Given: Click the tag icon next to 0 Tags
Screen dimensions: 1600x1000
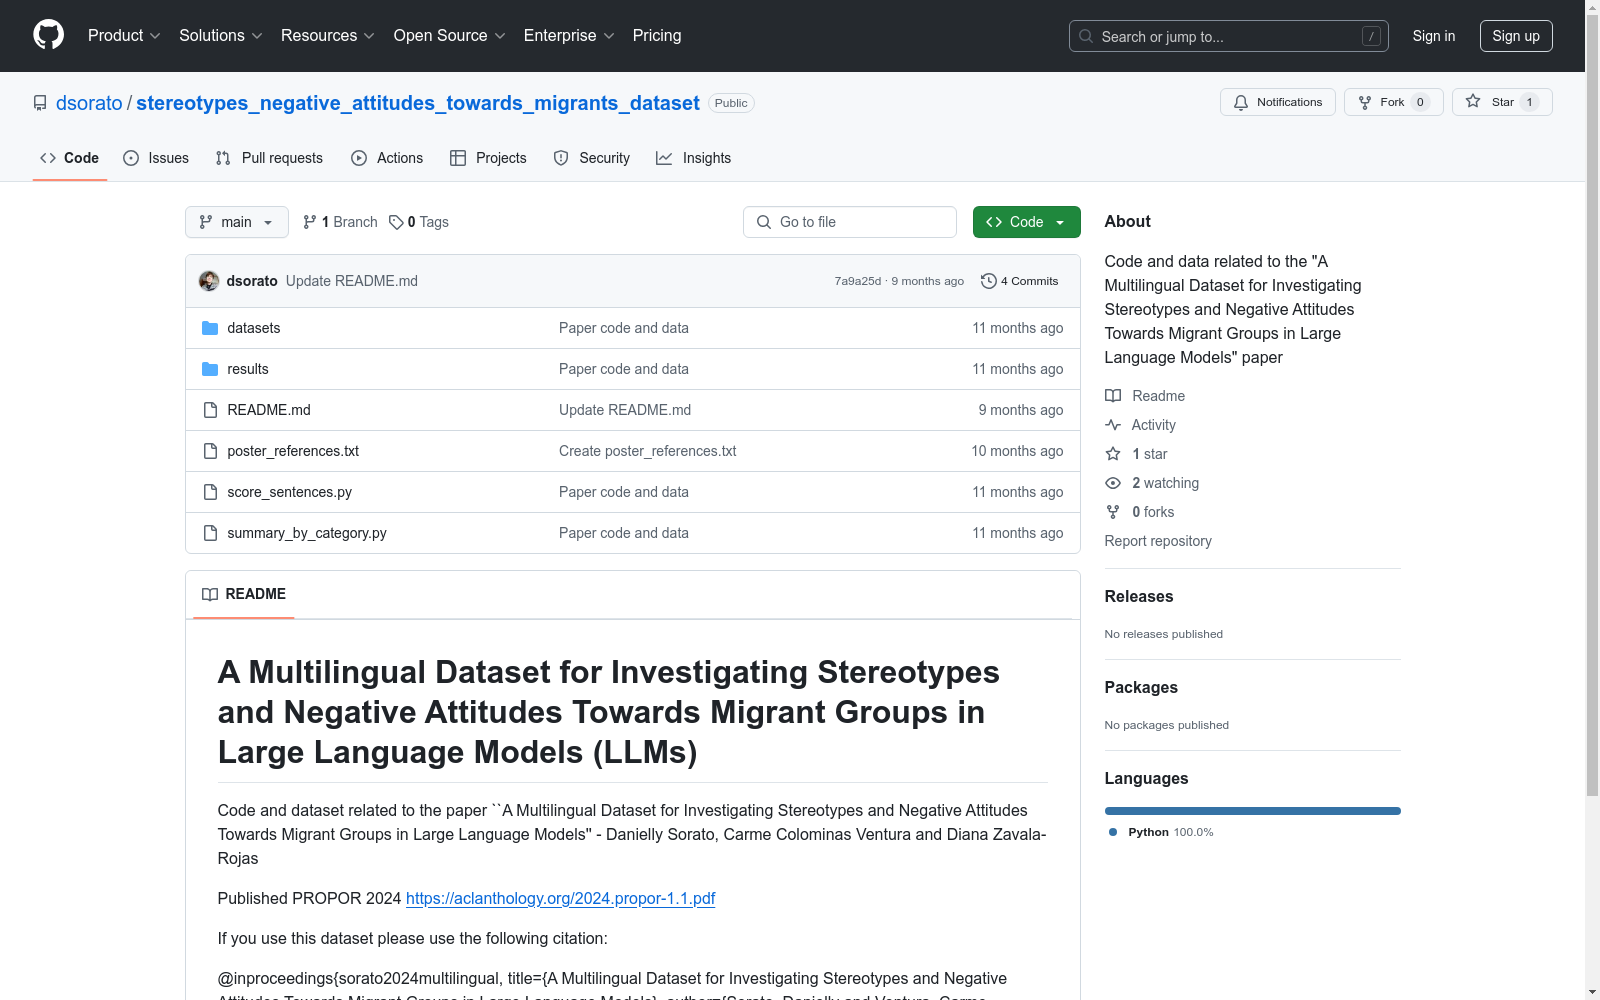Looking at the screenshot, I should [x=396, y=222].
